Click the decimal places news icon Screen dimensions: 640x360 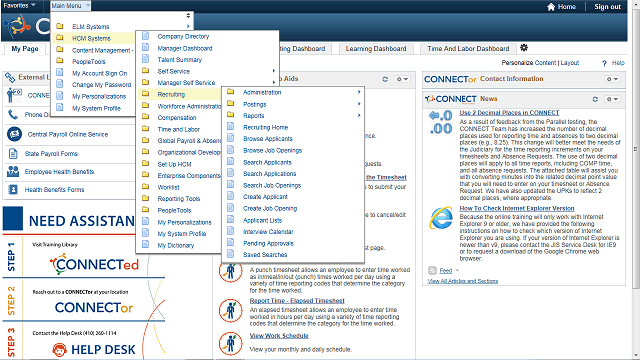440,122
